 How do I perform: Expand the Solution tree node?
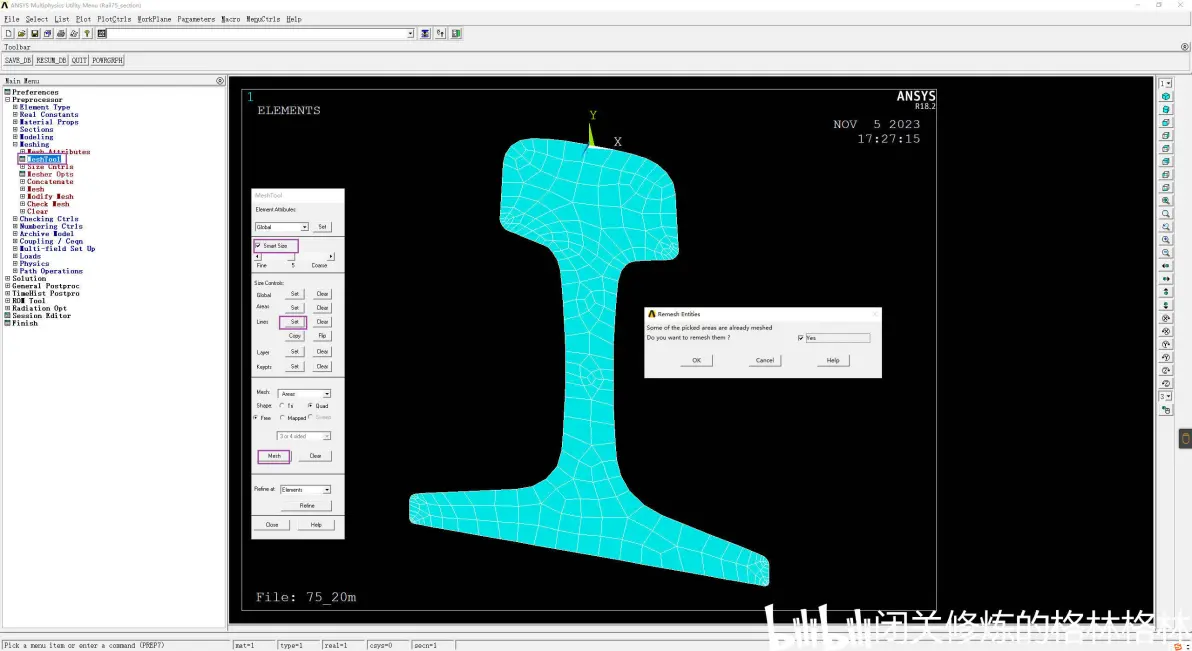point(8,278)
